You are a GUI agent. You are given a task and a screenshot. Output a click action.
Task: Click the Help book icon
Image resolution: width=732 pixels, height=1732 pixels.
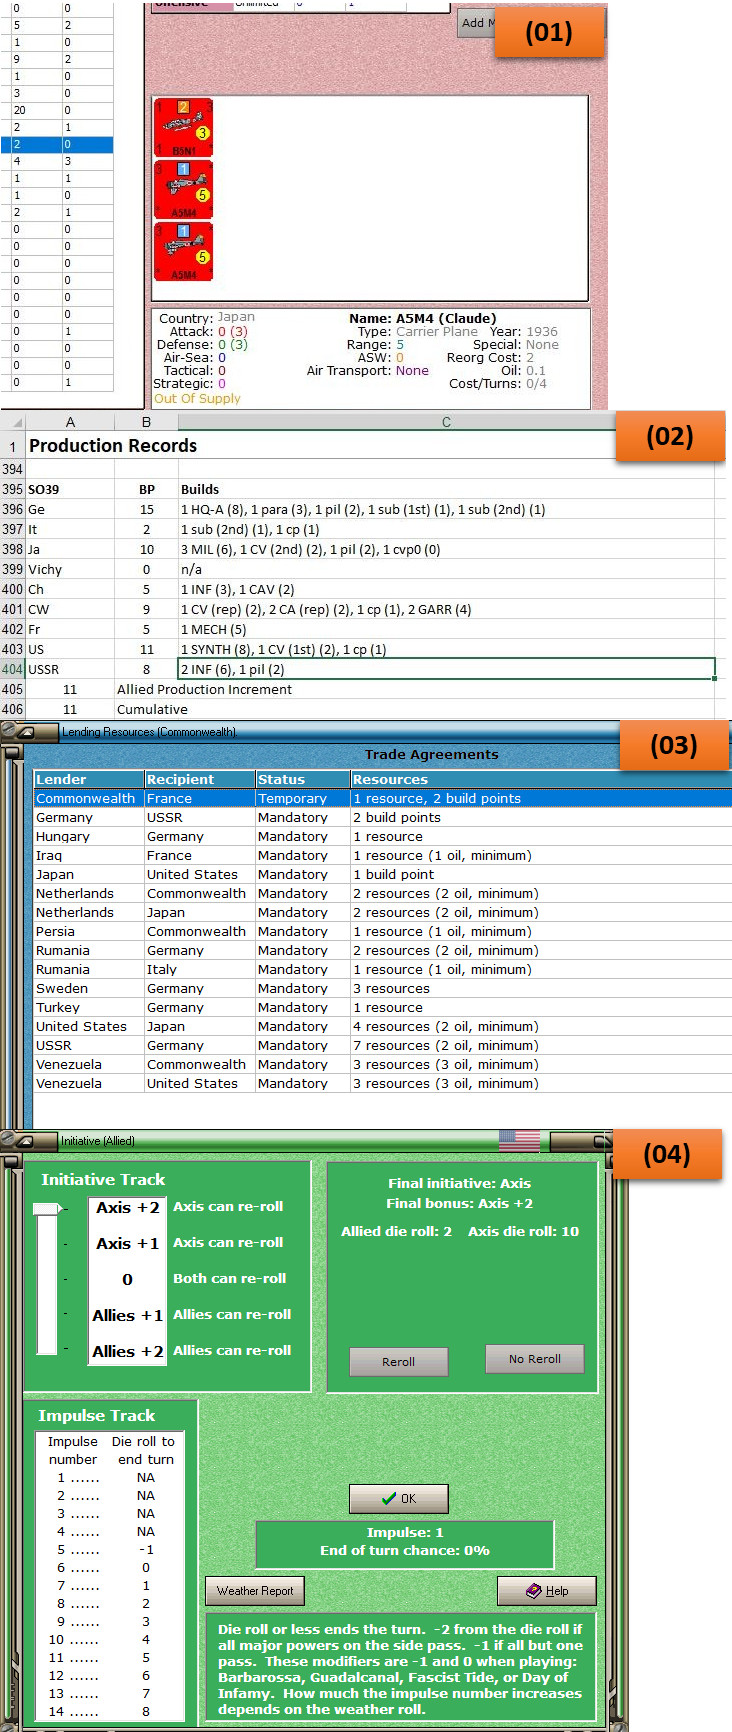coord(534,1591)
